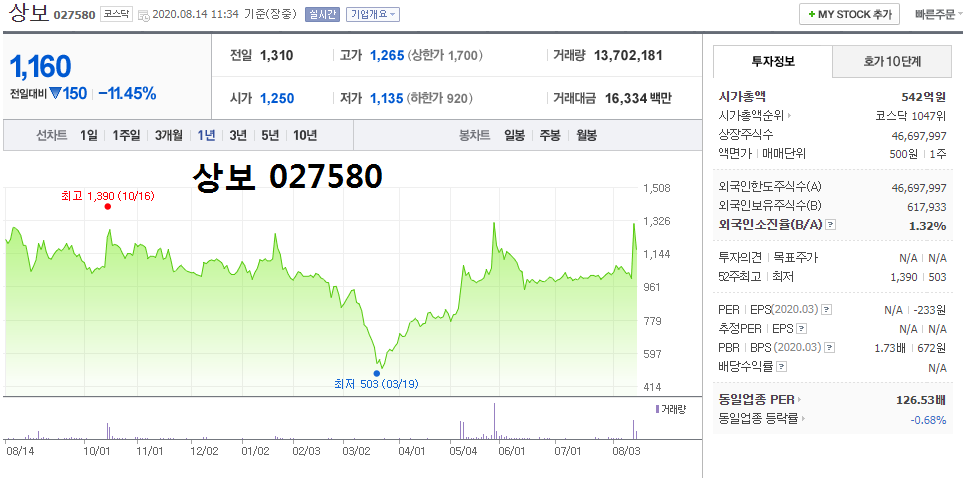
Task: Select 5년 line chart period
Action: tap(270, 135)
